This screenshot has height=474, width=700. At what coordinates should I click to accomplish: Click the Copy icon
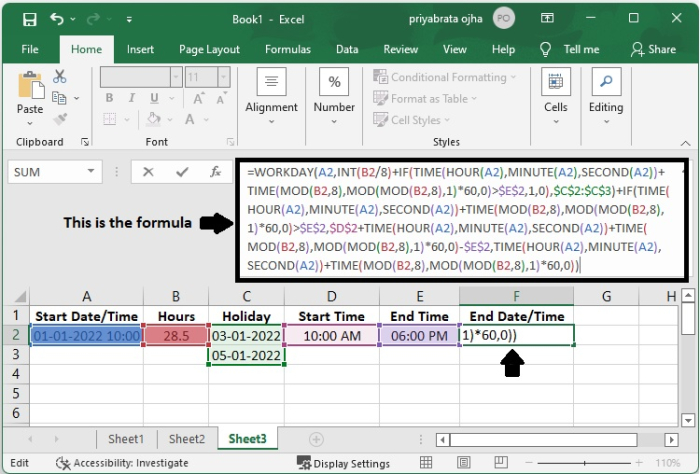click(x=59, y=98)
